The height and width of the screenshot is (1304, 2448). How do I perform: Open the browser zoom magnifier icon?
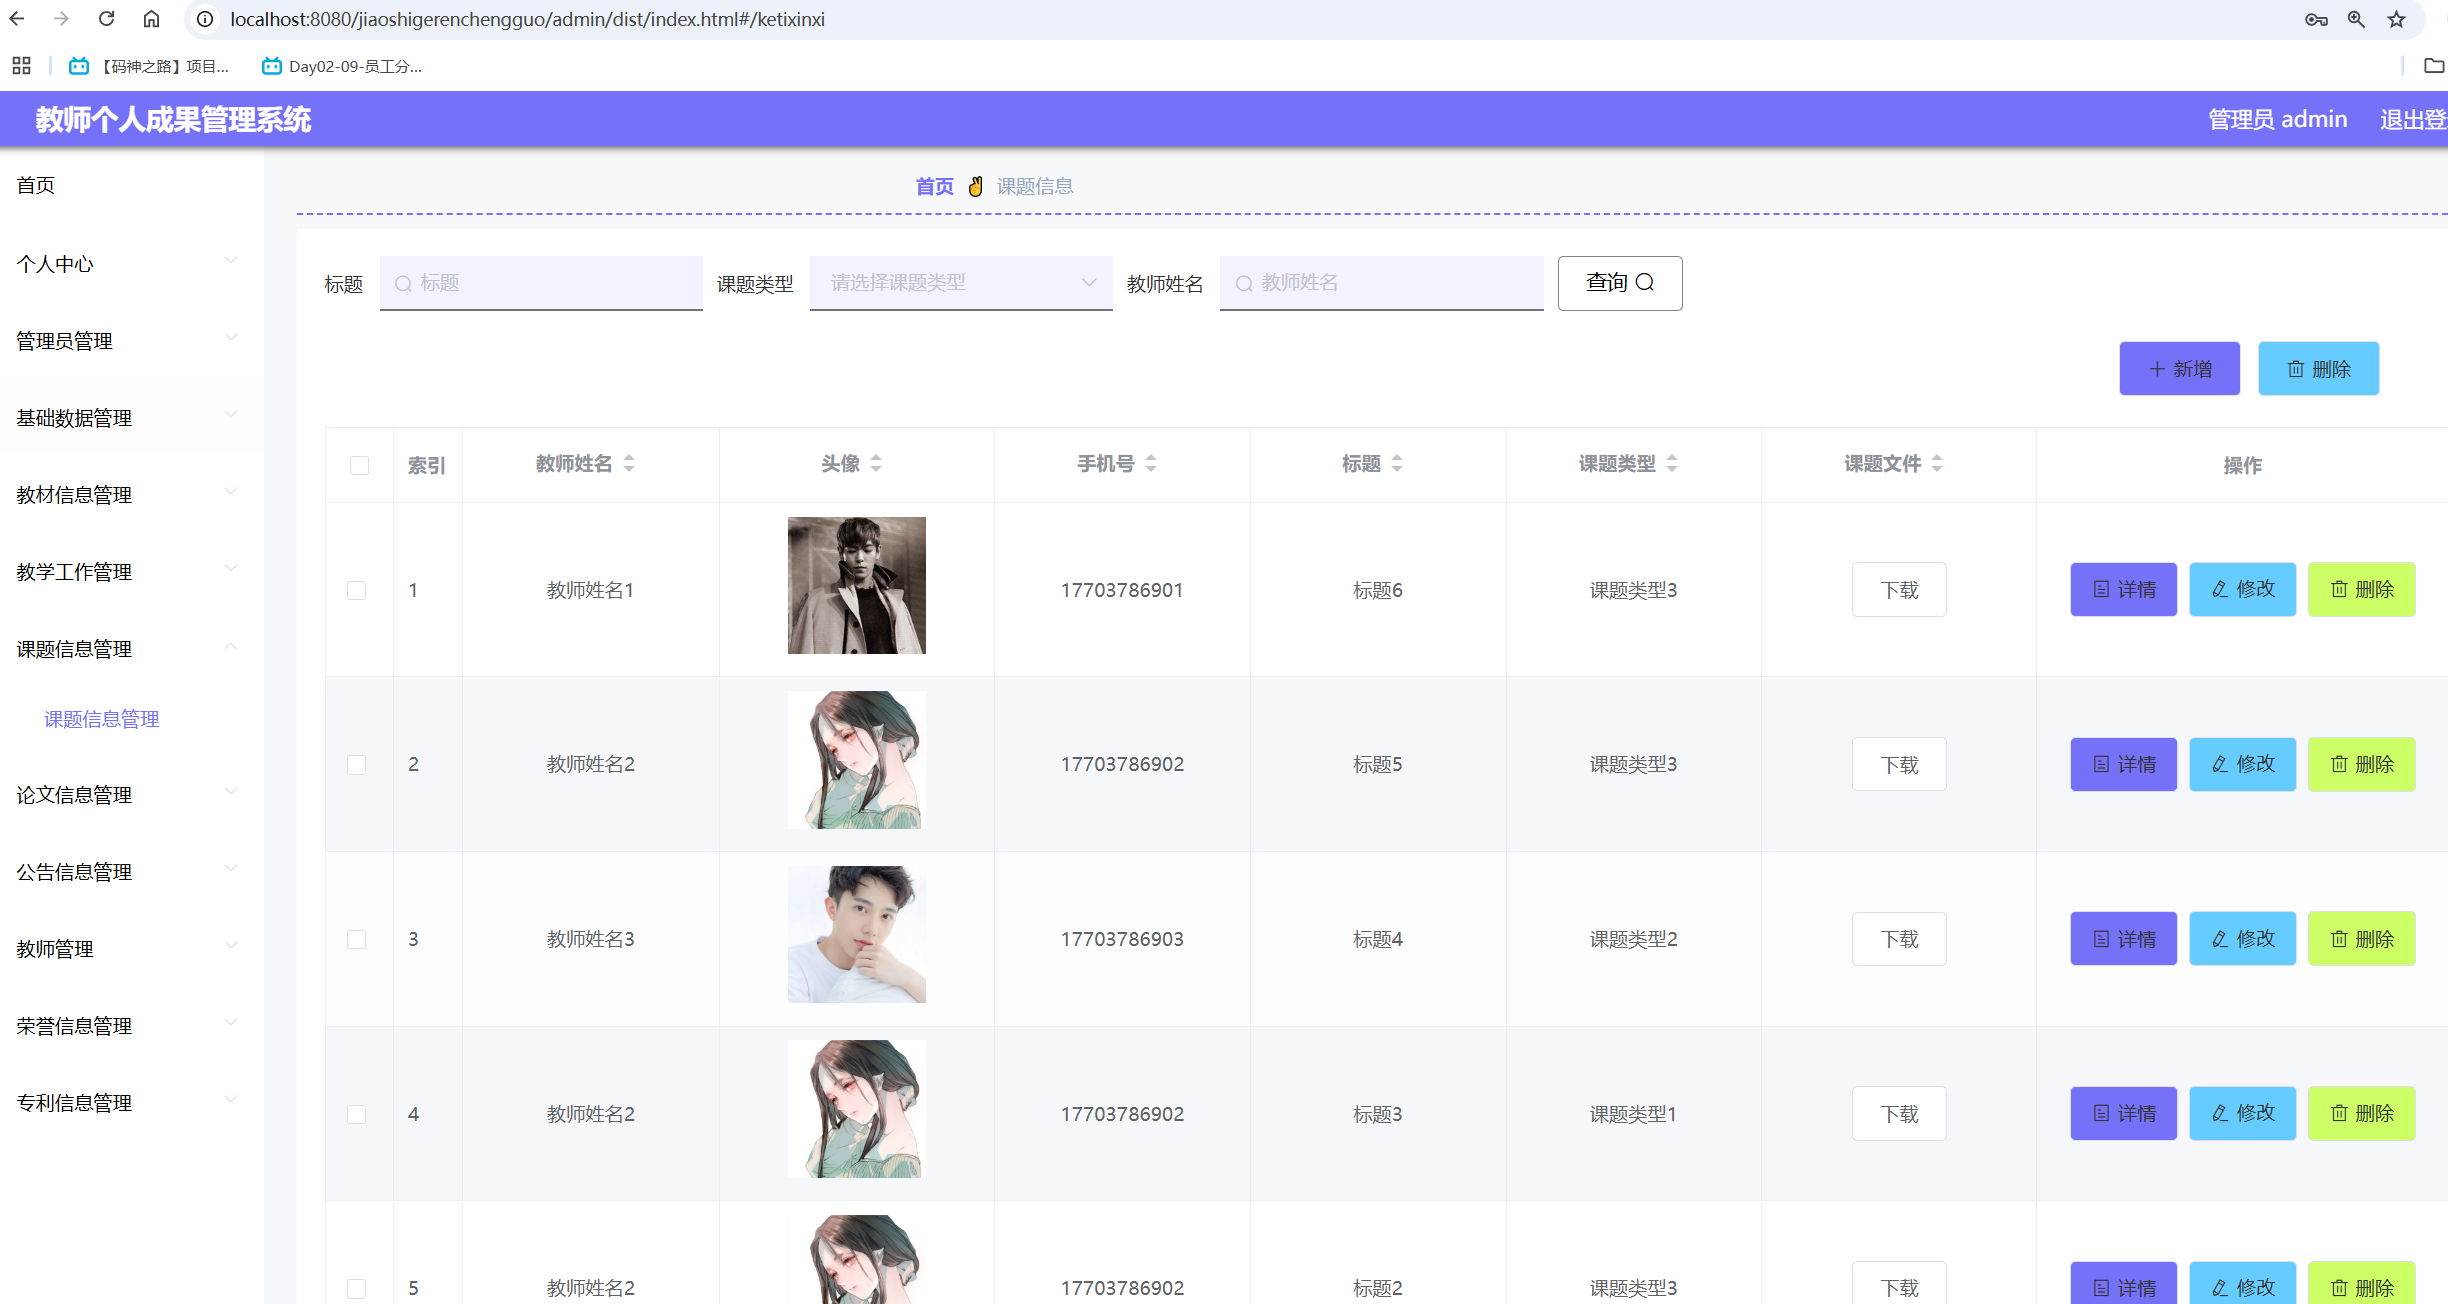[2356, 19]
